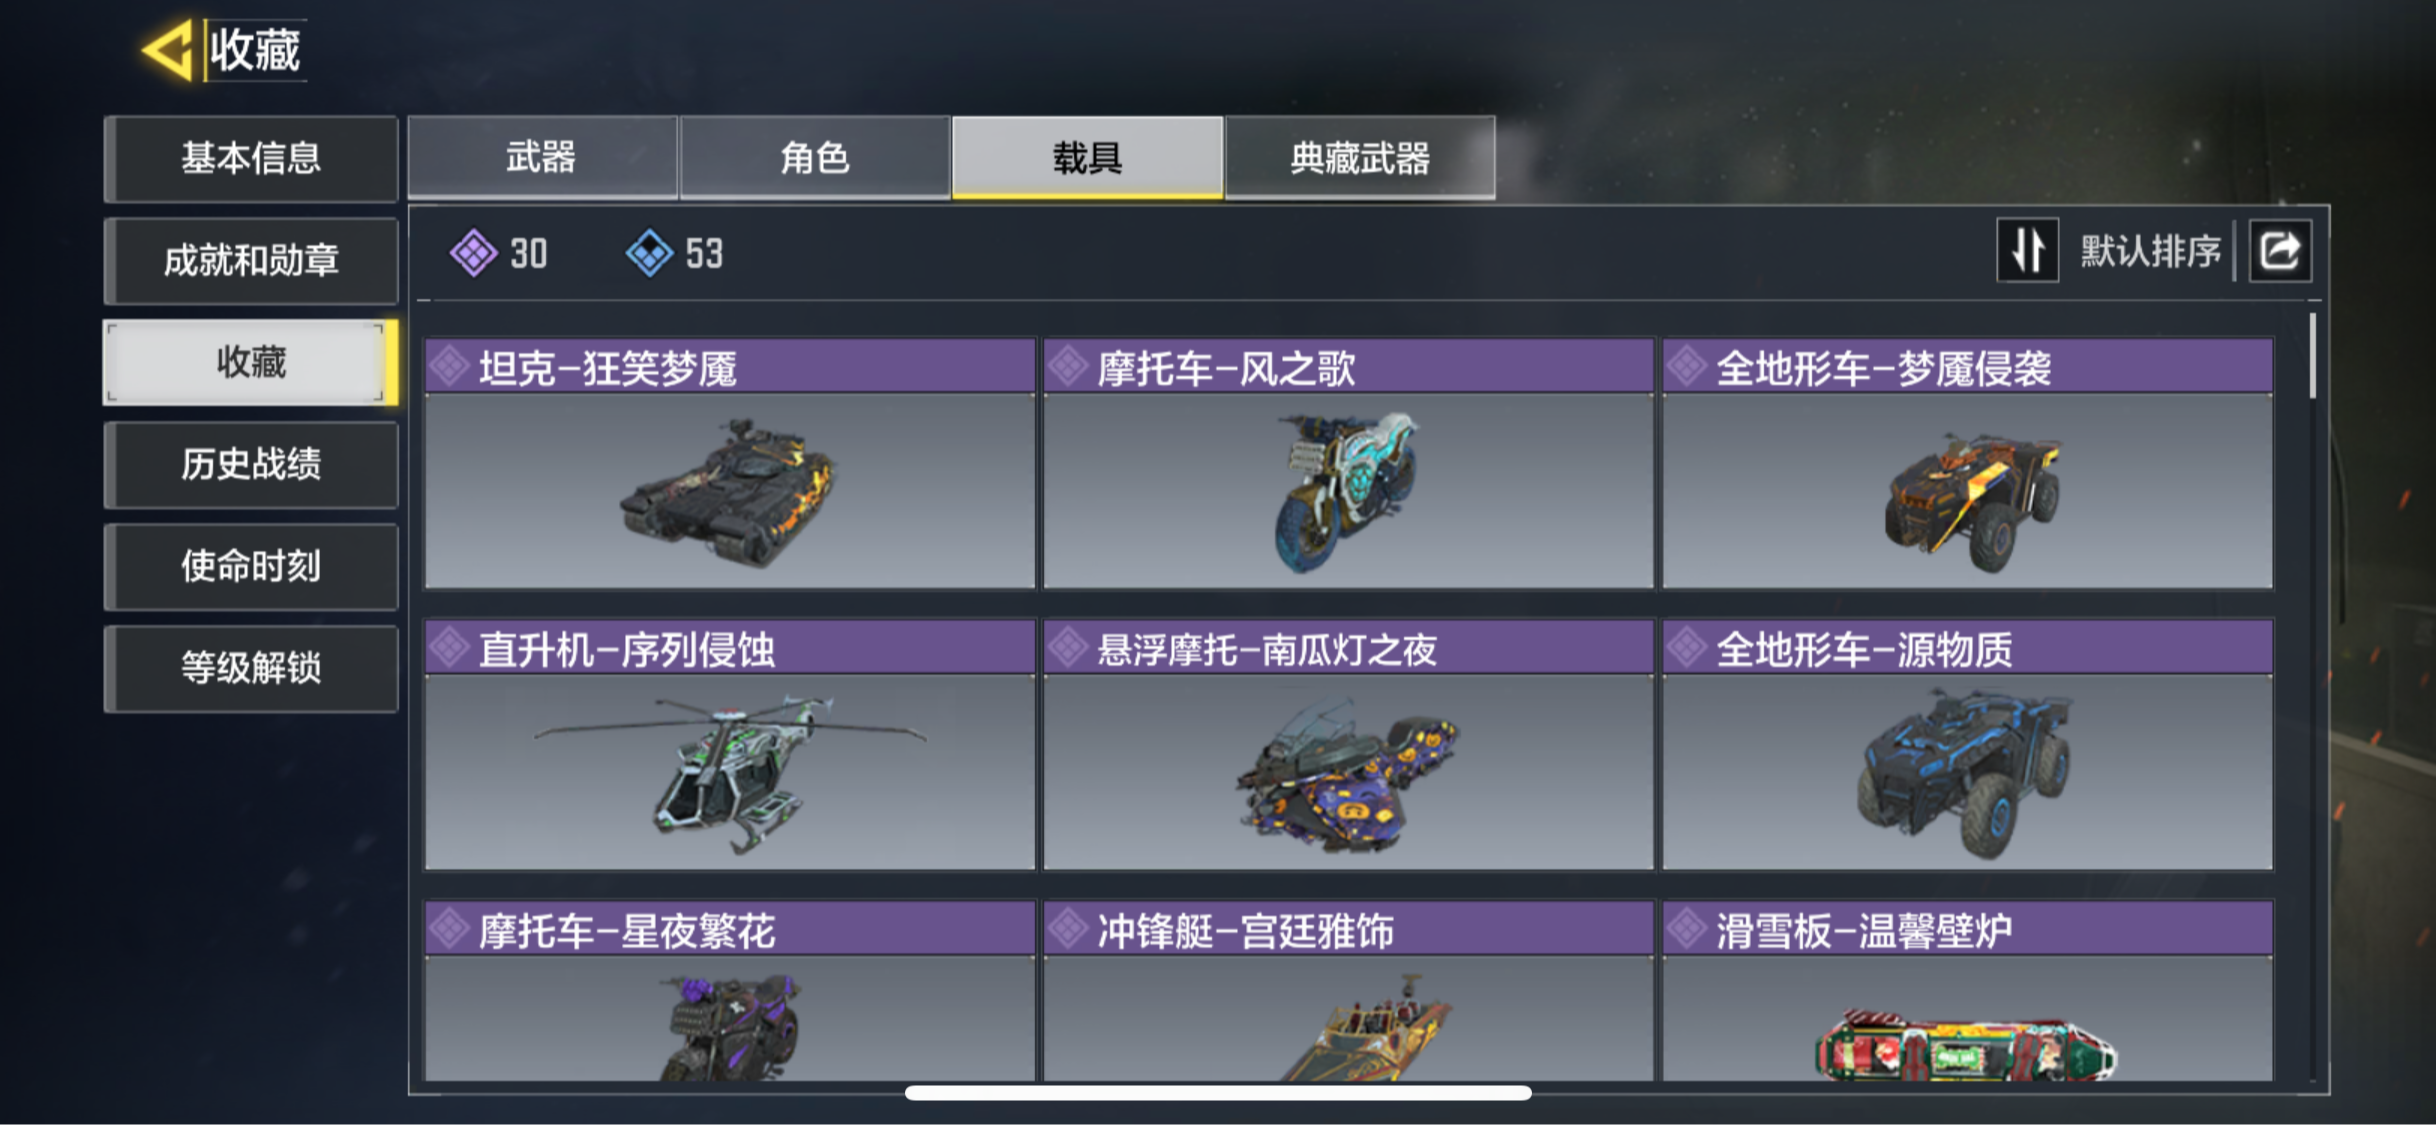Click the sort order arrows icon

pos(2027,250)
